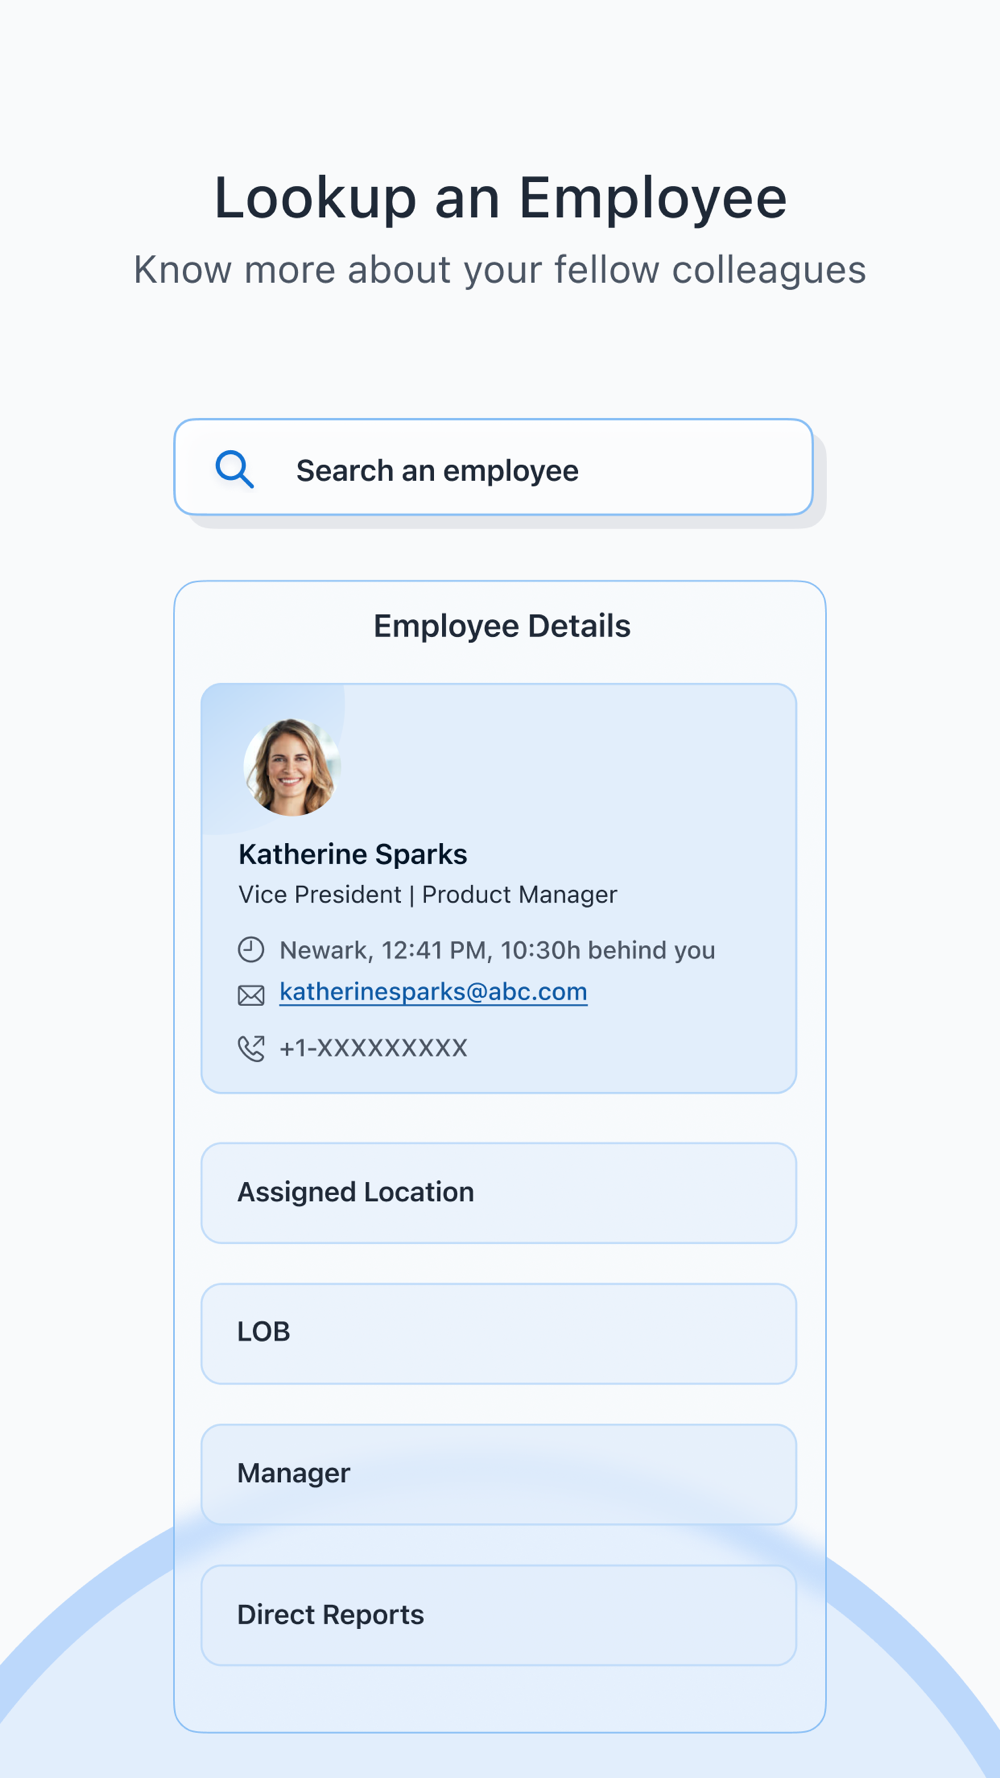Expand the Assigned Location section

499,1193
